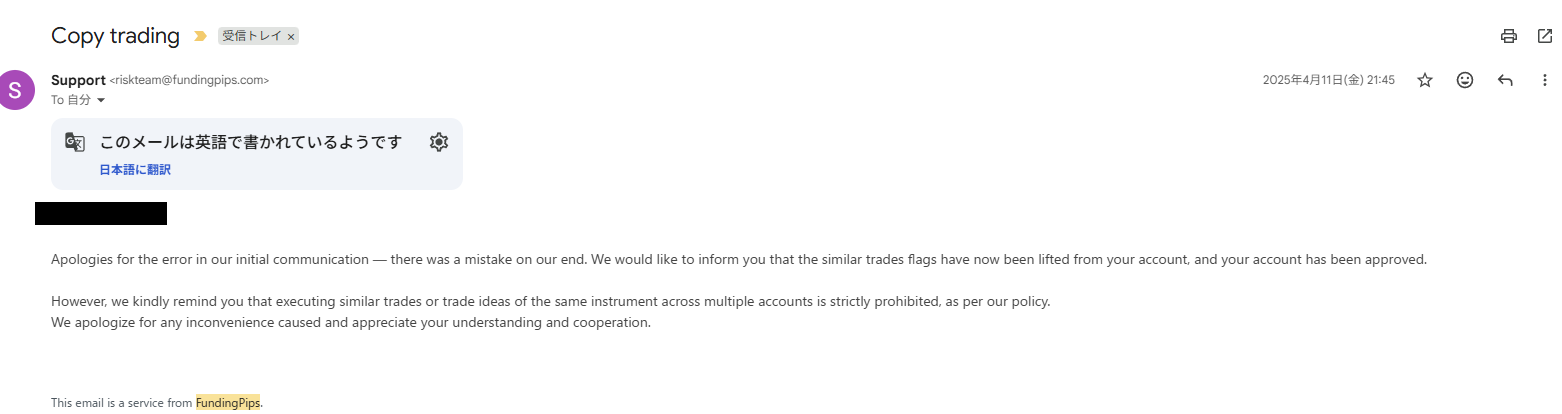This screenshot has width=1562, height=414.
Task: Open the three-dot more options menu
Action: [x=1545, y=80]
